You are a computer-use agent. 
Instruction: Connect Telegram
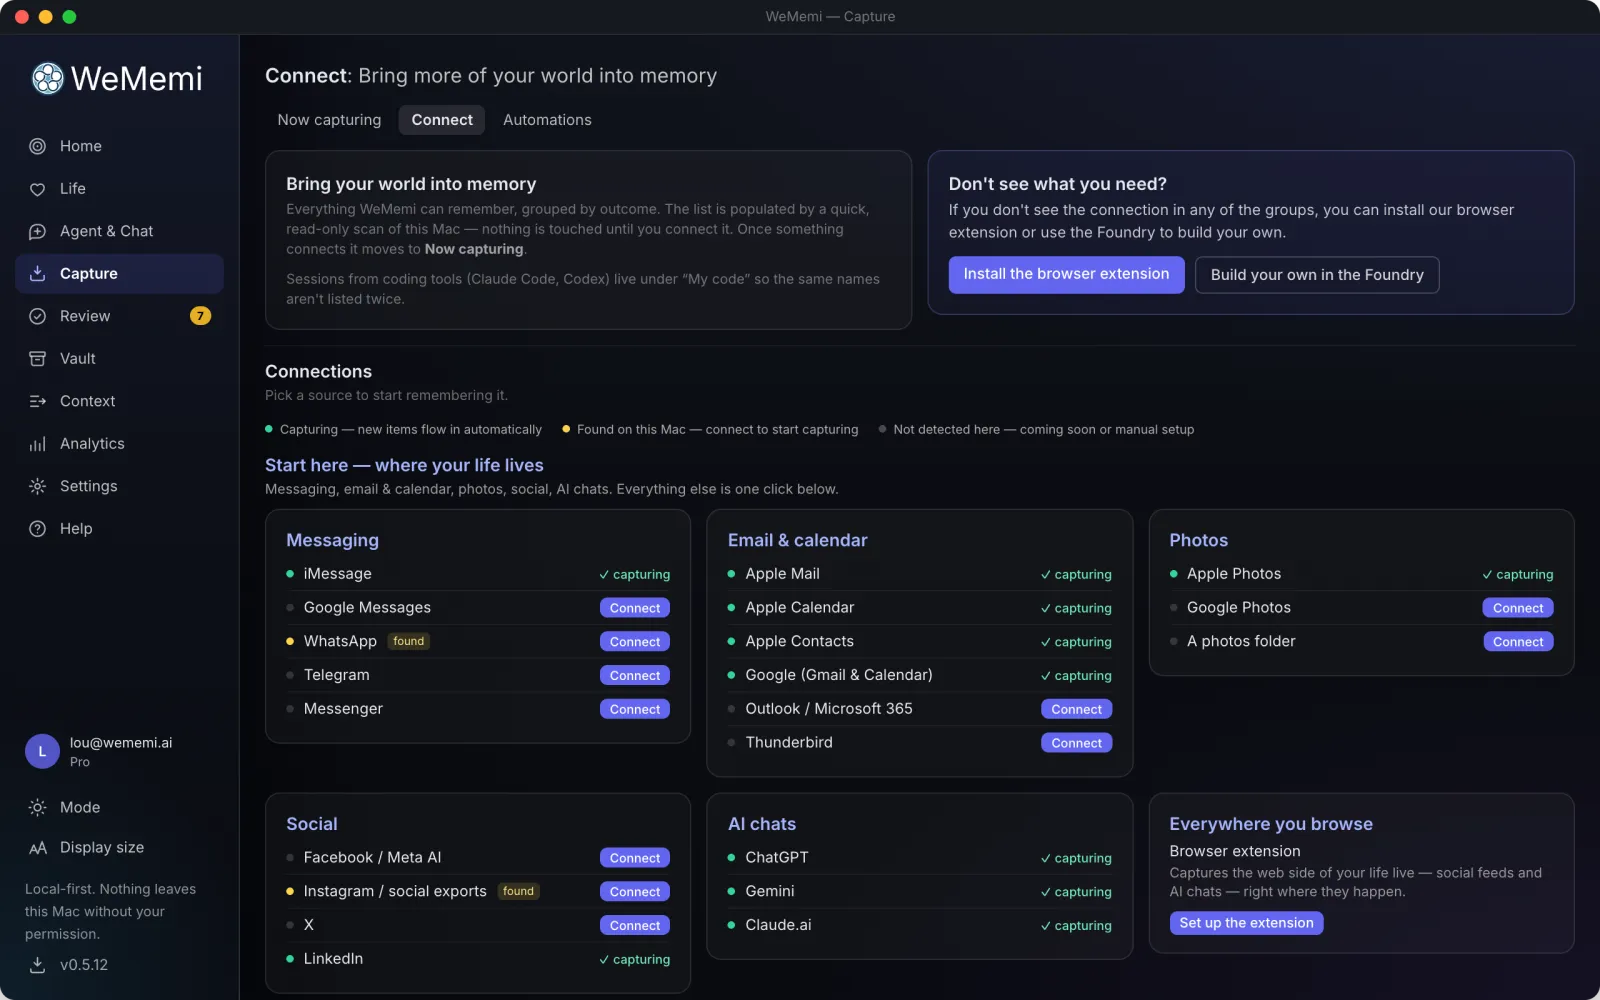635,676
